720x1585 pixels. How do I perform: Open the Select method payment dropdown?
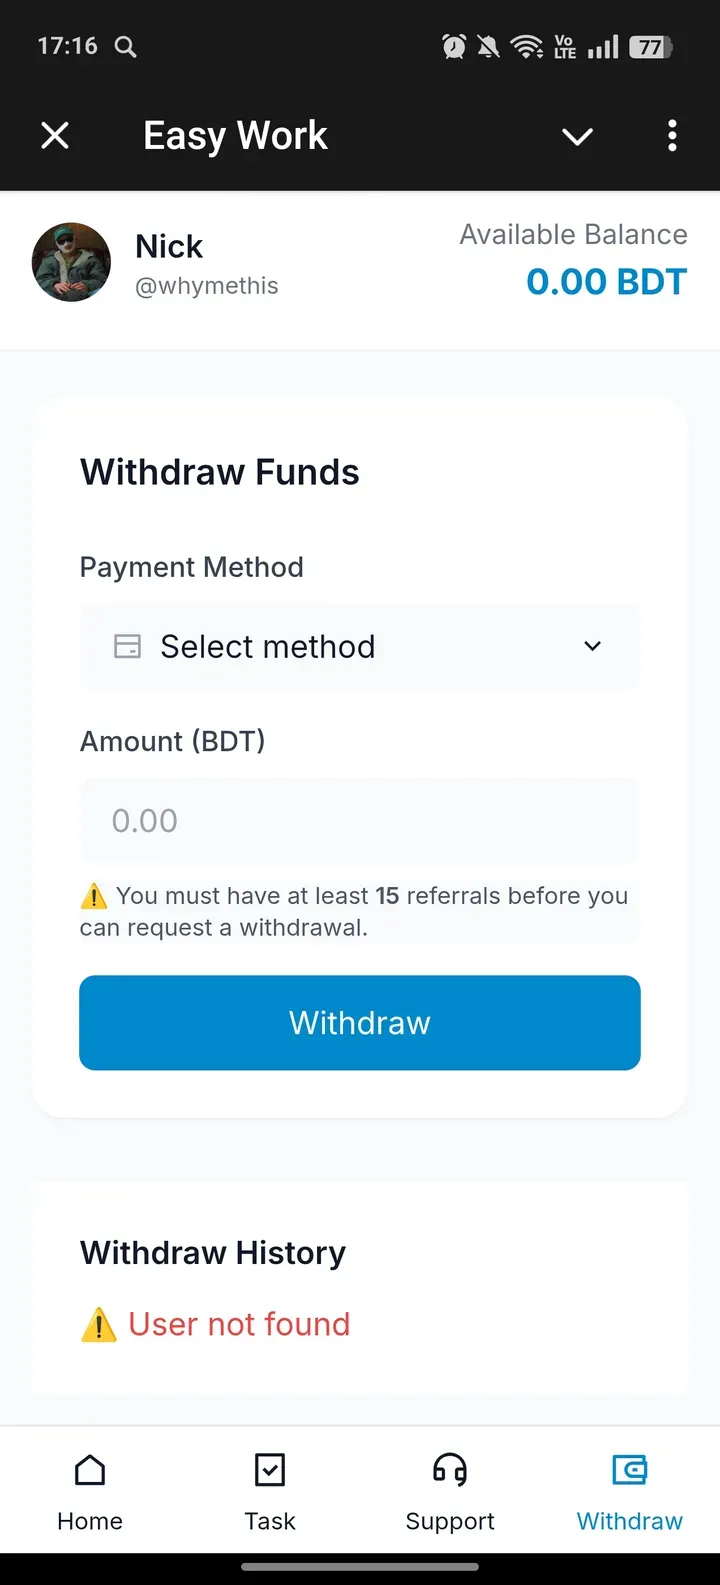click(360, 646)
